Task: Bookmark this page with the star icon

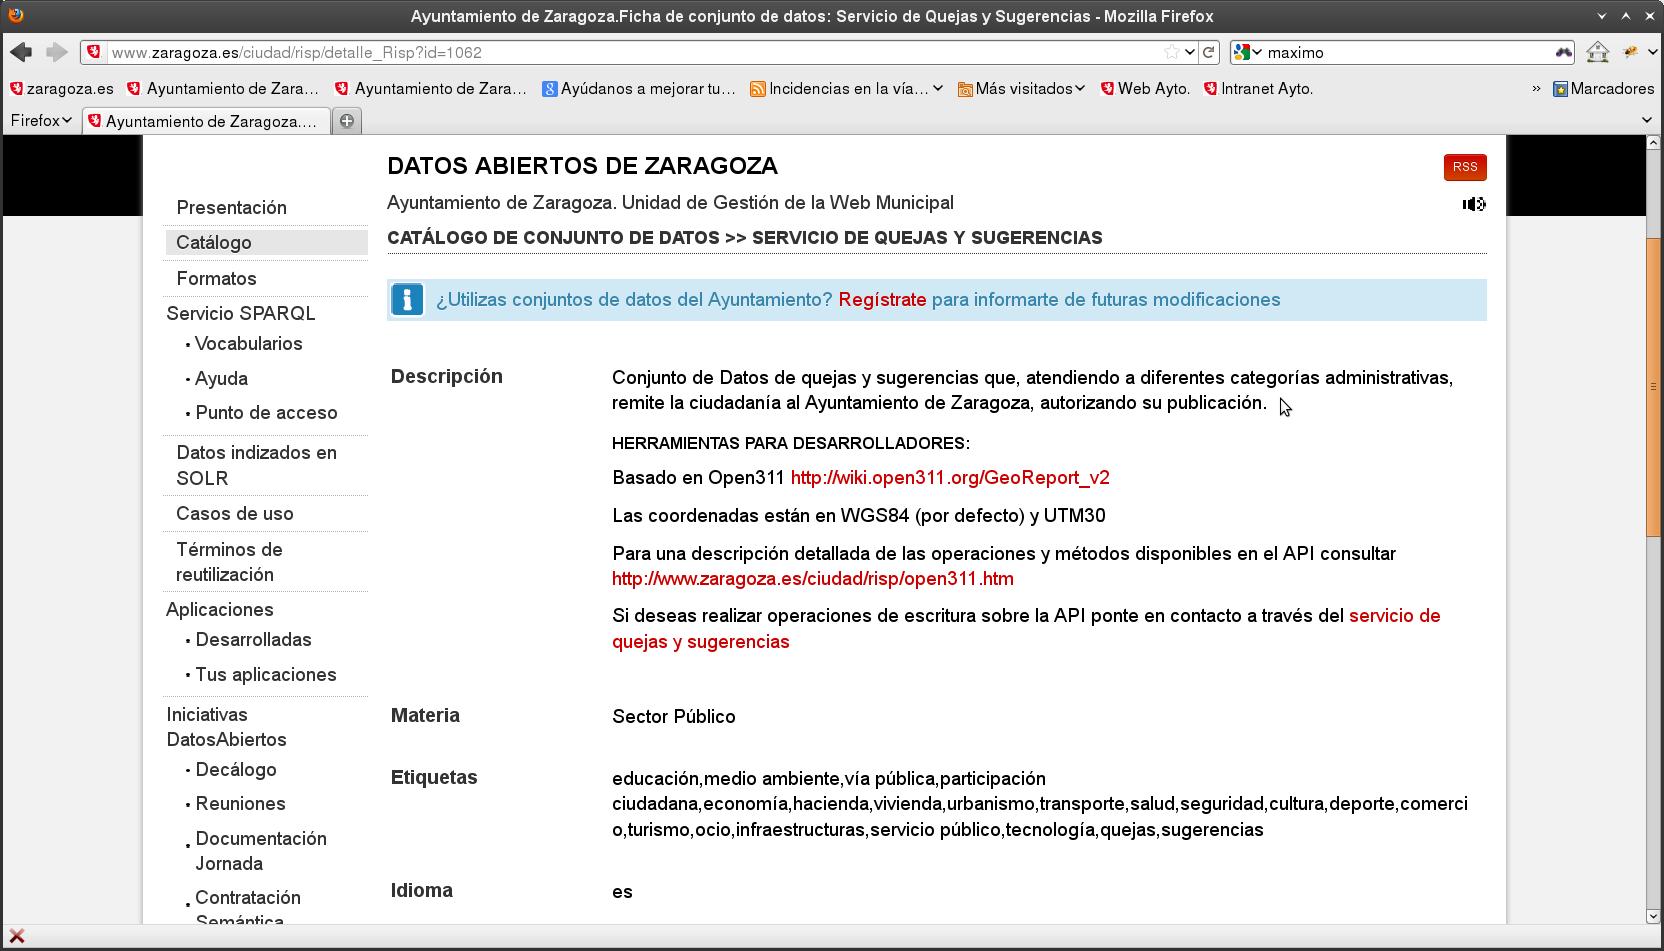Action: pyautogui.click(x=1171, y=52)
